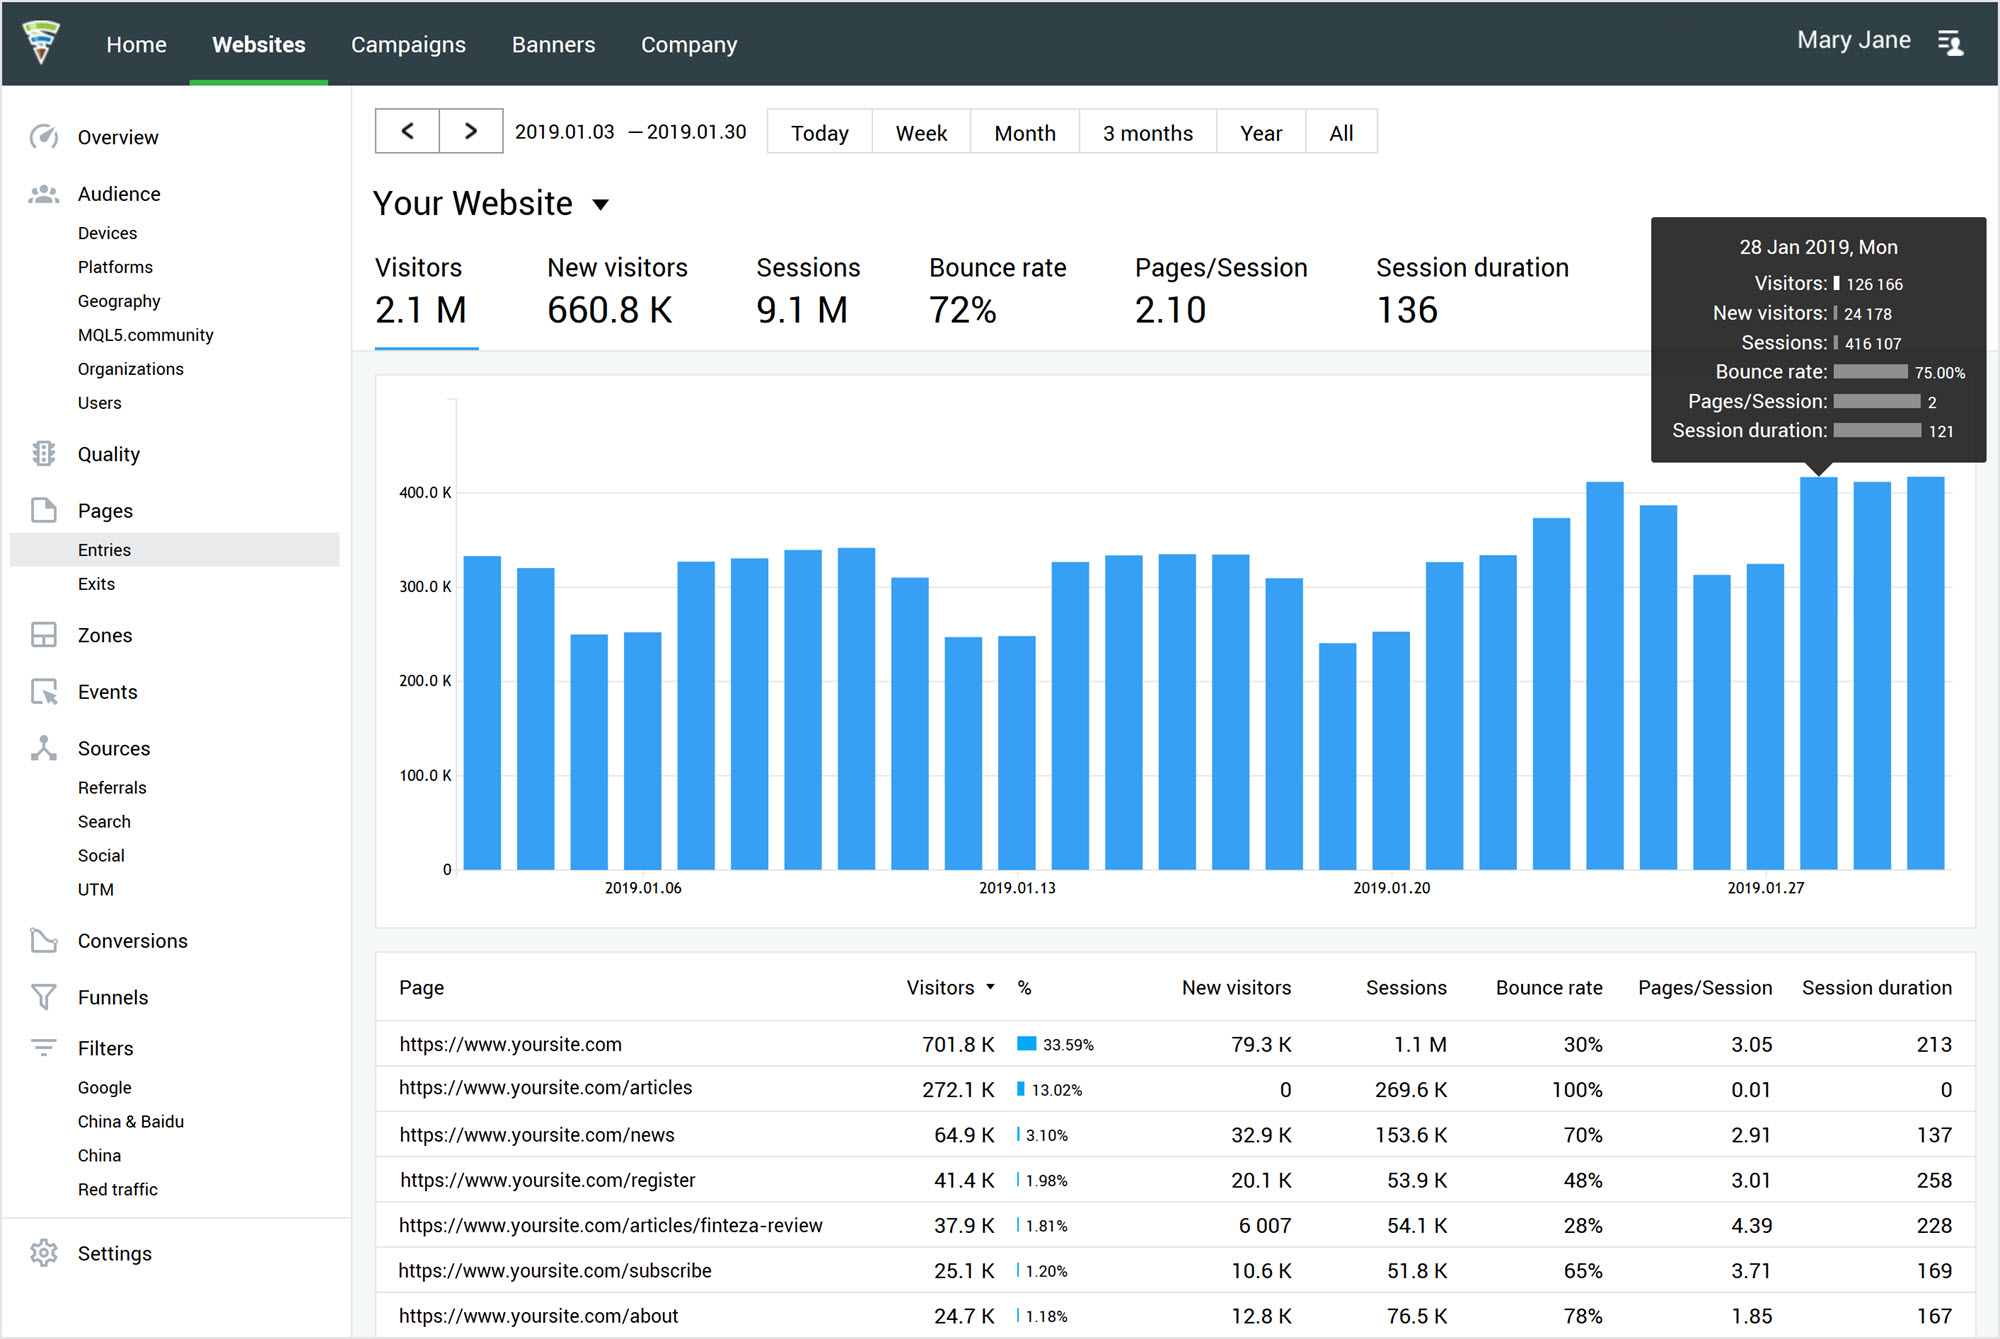Click the backward navigation arrow
The image size is (2000, 1339).
click(x=409, y=132)
